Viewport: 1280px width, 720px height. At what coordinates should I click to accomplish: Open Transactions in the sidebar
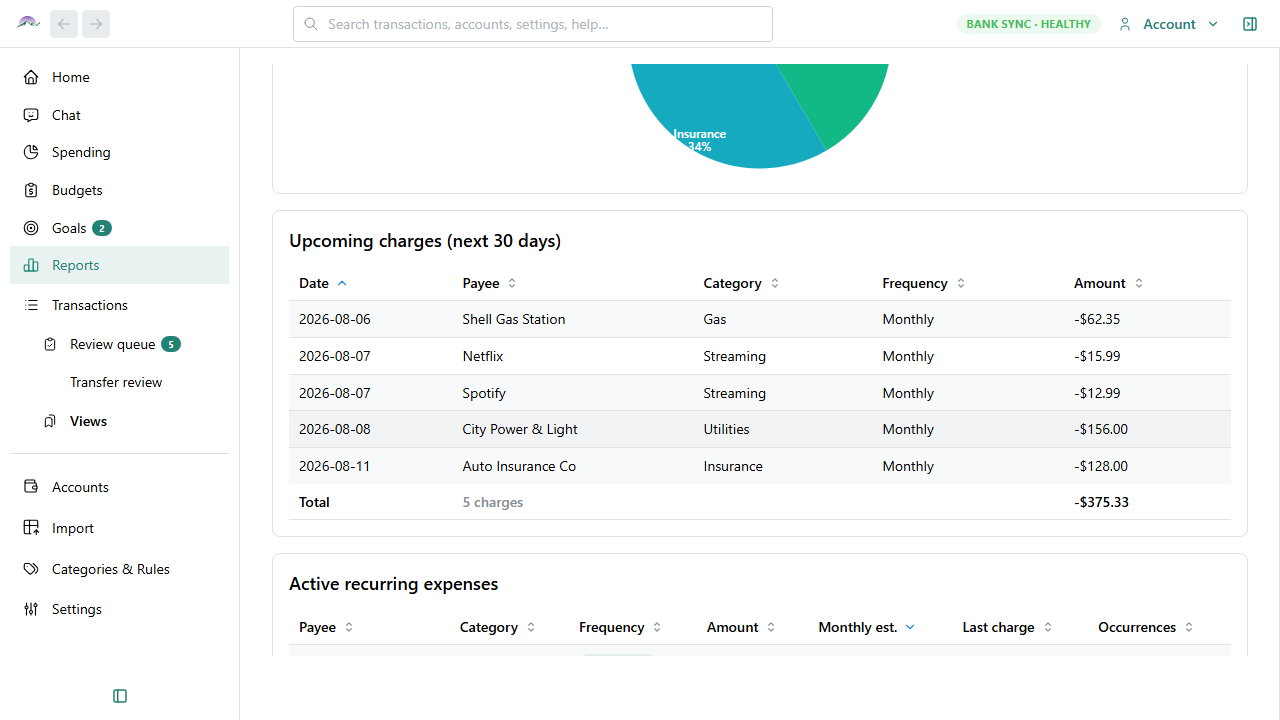tap(119, 305)
